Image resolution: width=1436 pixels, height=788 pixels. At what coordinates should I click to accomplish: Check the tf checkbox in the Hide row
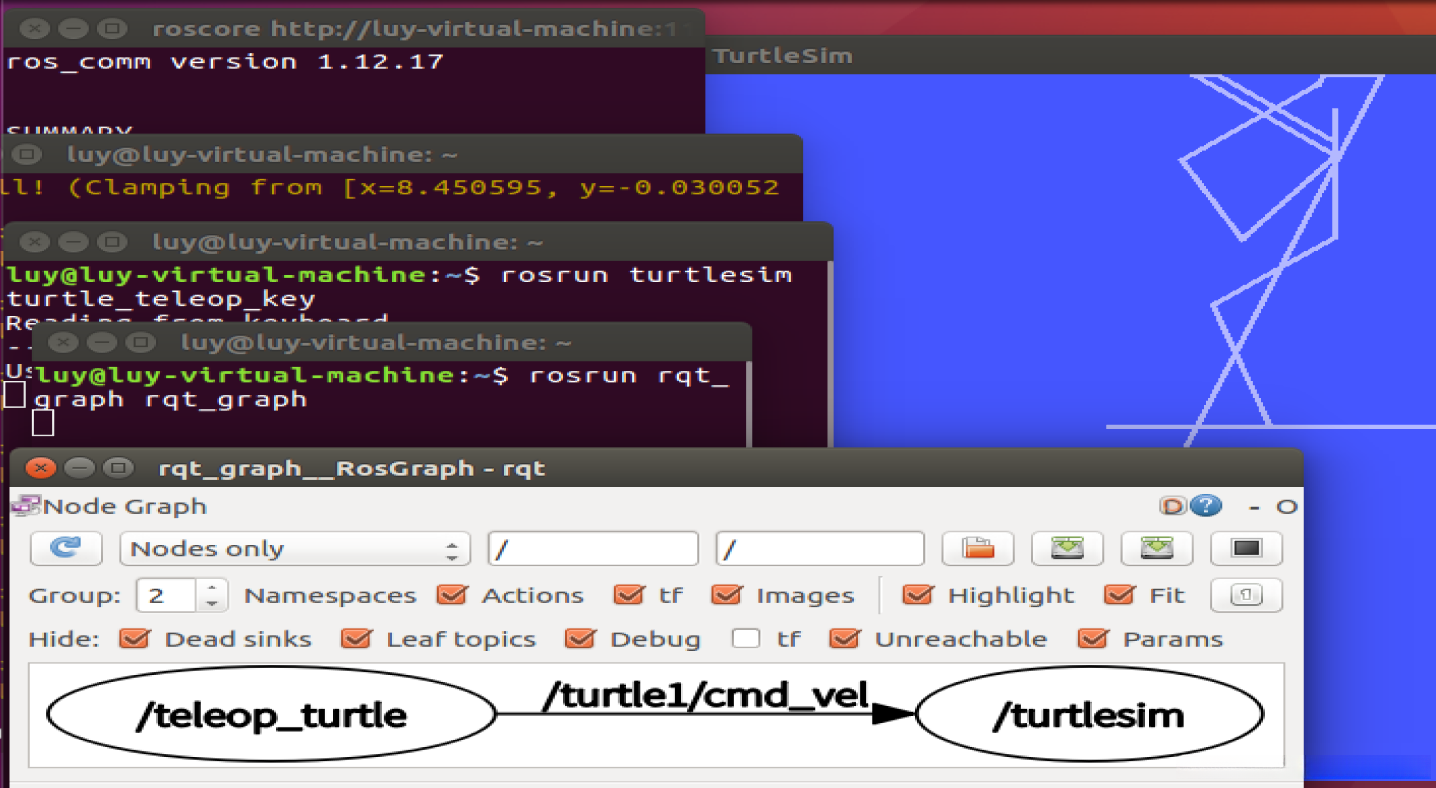(746, 639)
